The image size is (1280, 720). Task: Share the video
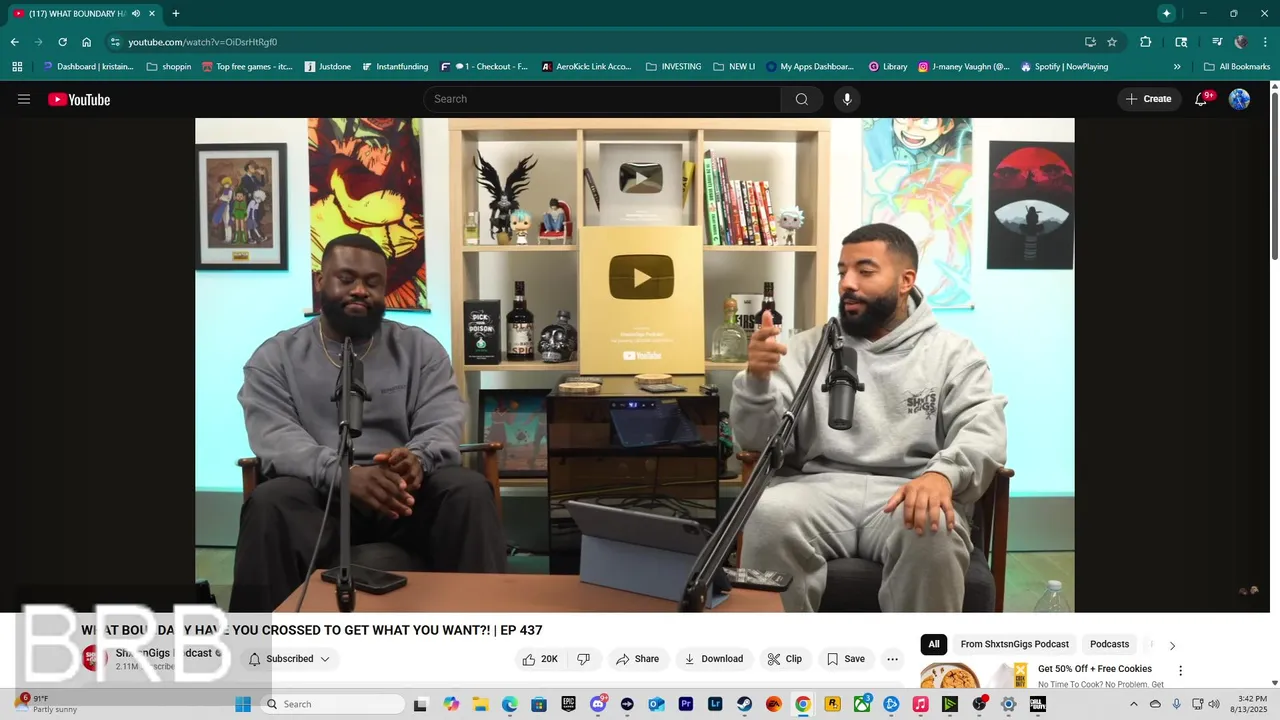pyautogui.click(x=637, y=659)
